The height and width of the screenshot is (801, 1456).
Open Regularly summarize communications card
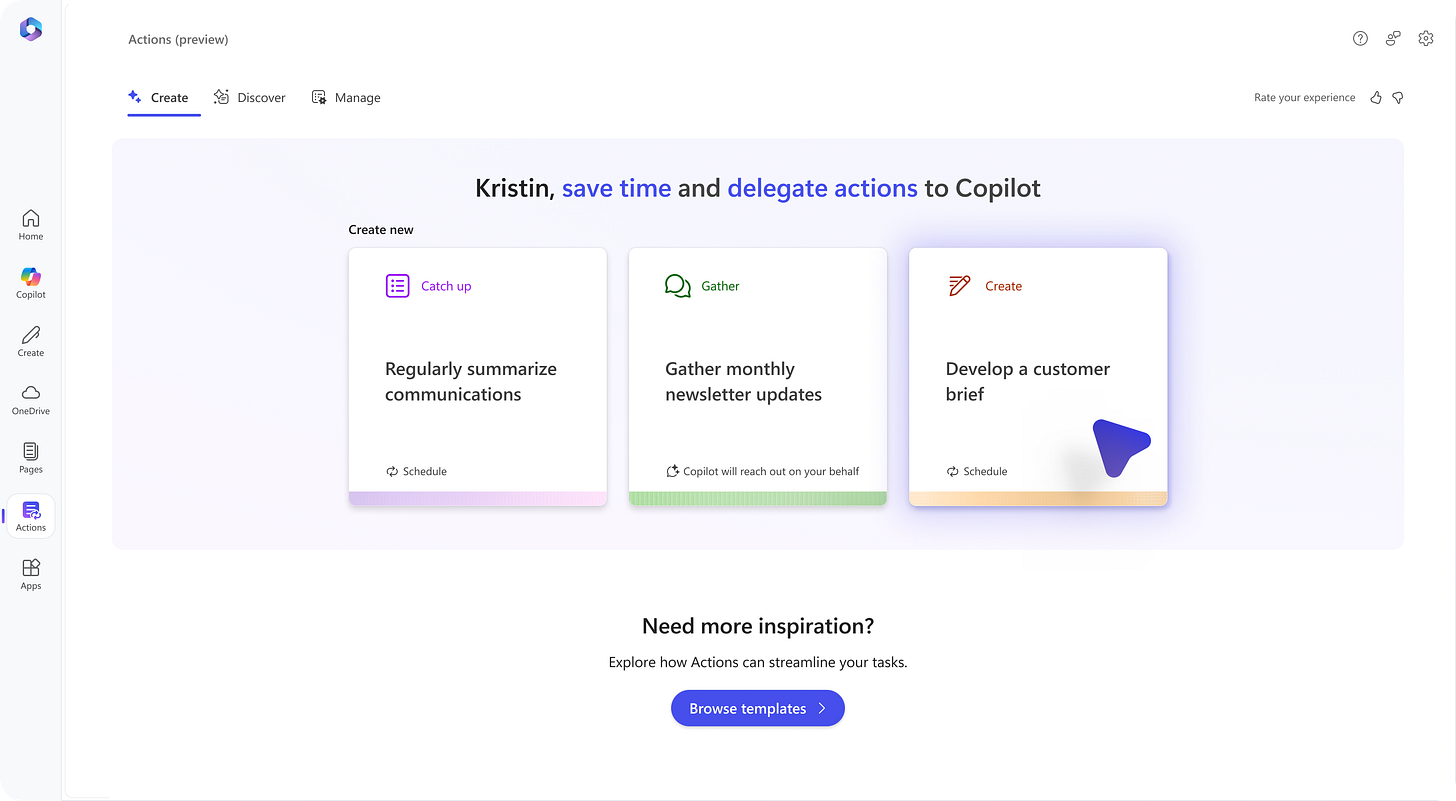point(478,377)
